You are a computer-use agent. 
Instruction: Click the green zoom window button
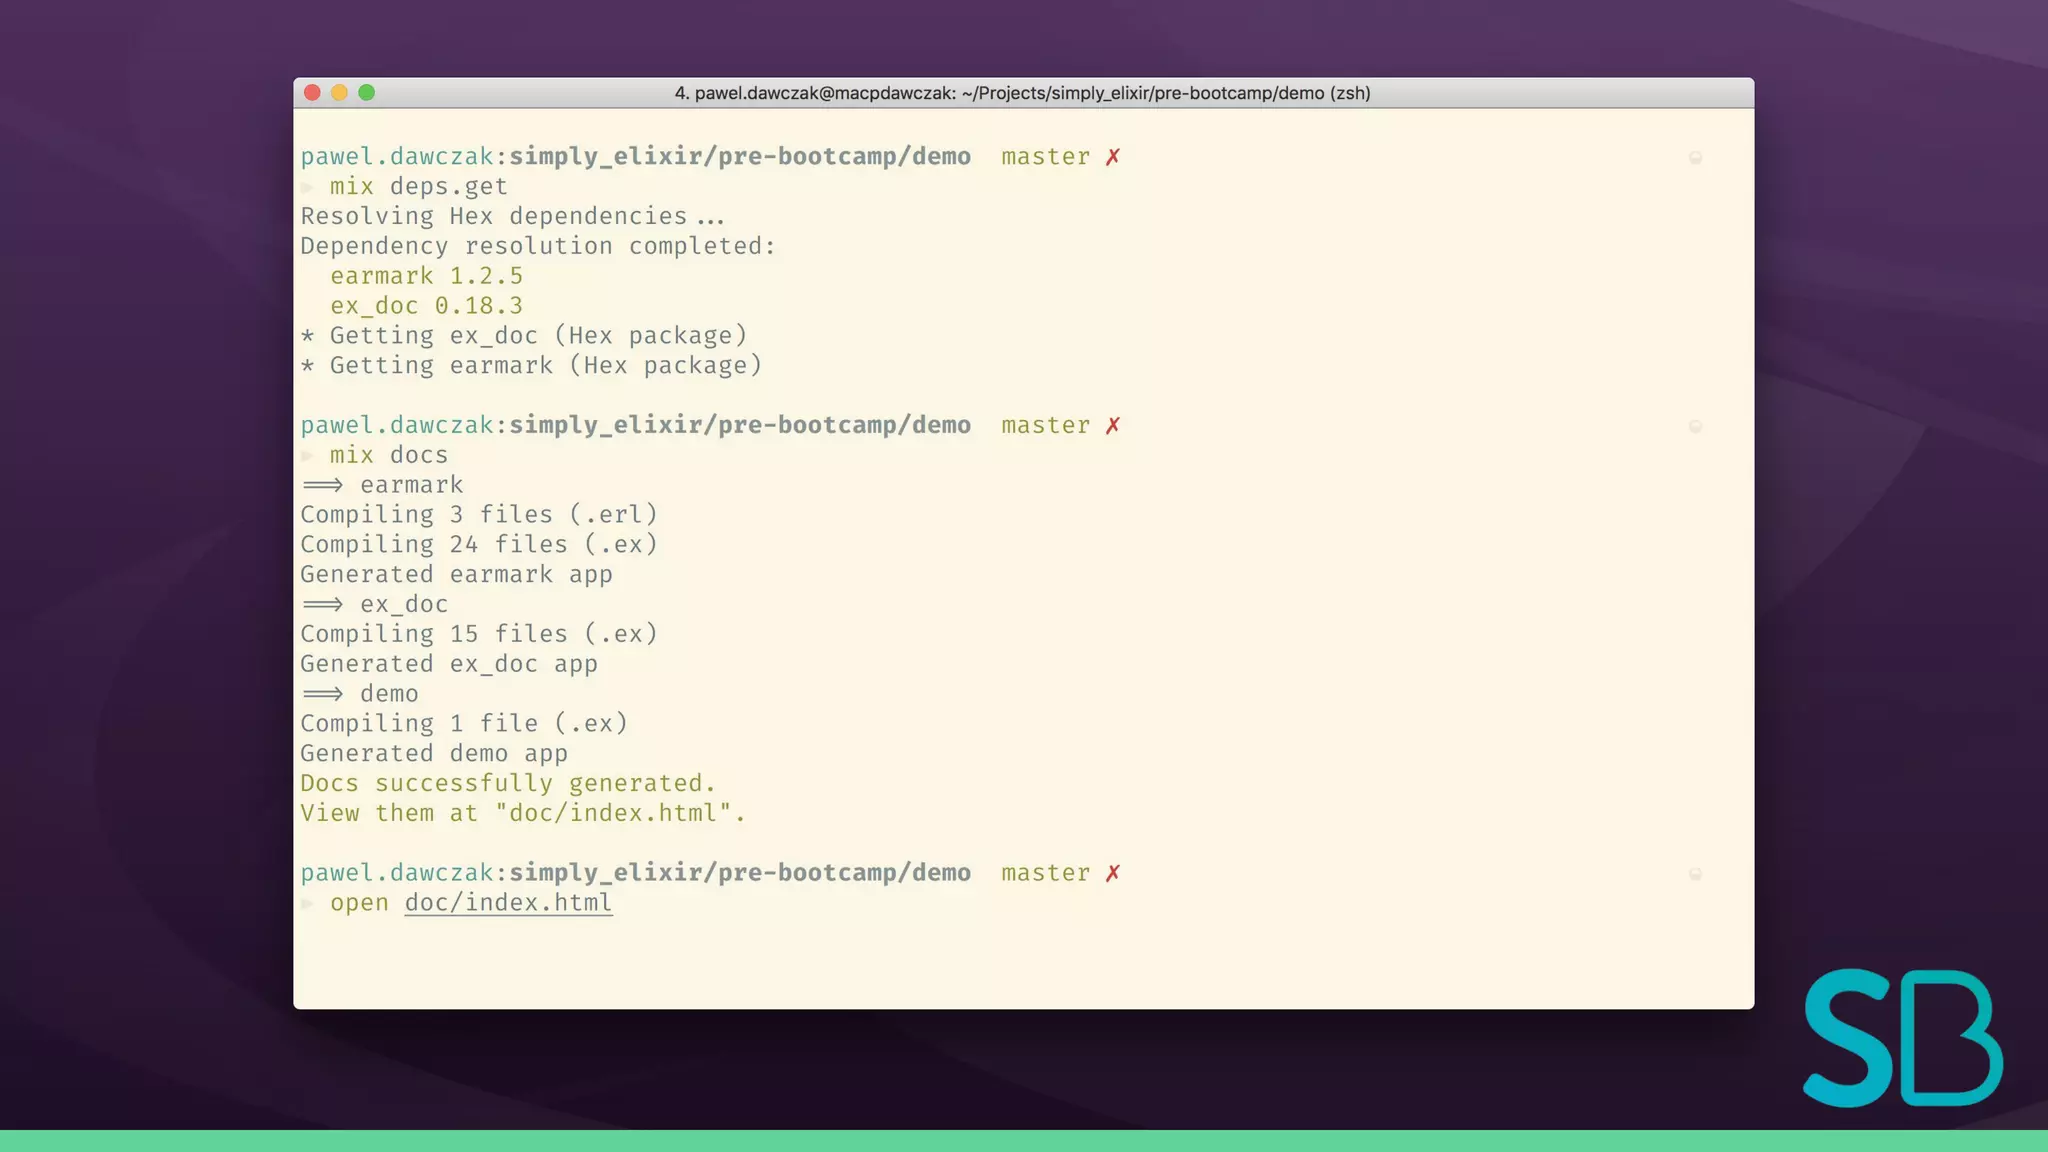(x=367, y=93)
